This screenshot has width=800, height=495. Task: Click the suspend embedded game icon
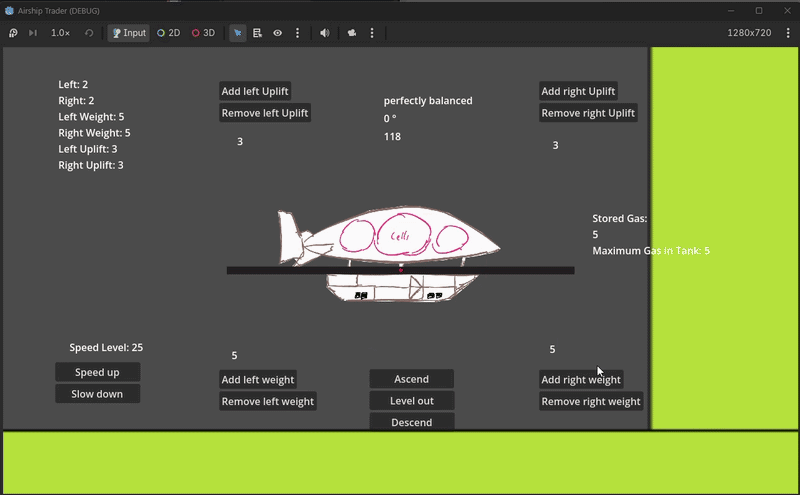pos(13,33)
